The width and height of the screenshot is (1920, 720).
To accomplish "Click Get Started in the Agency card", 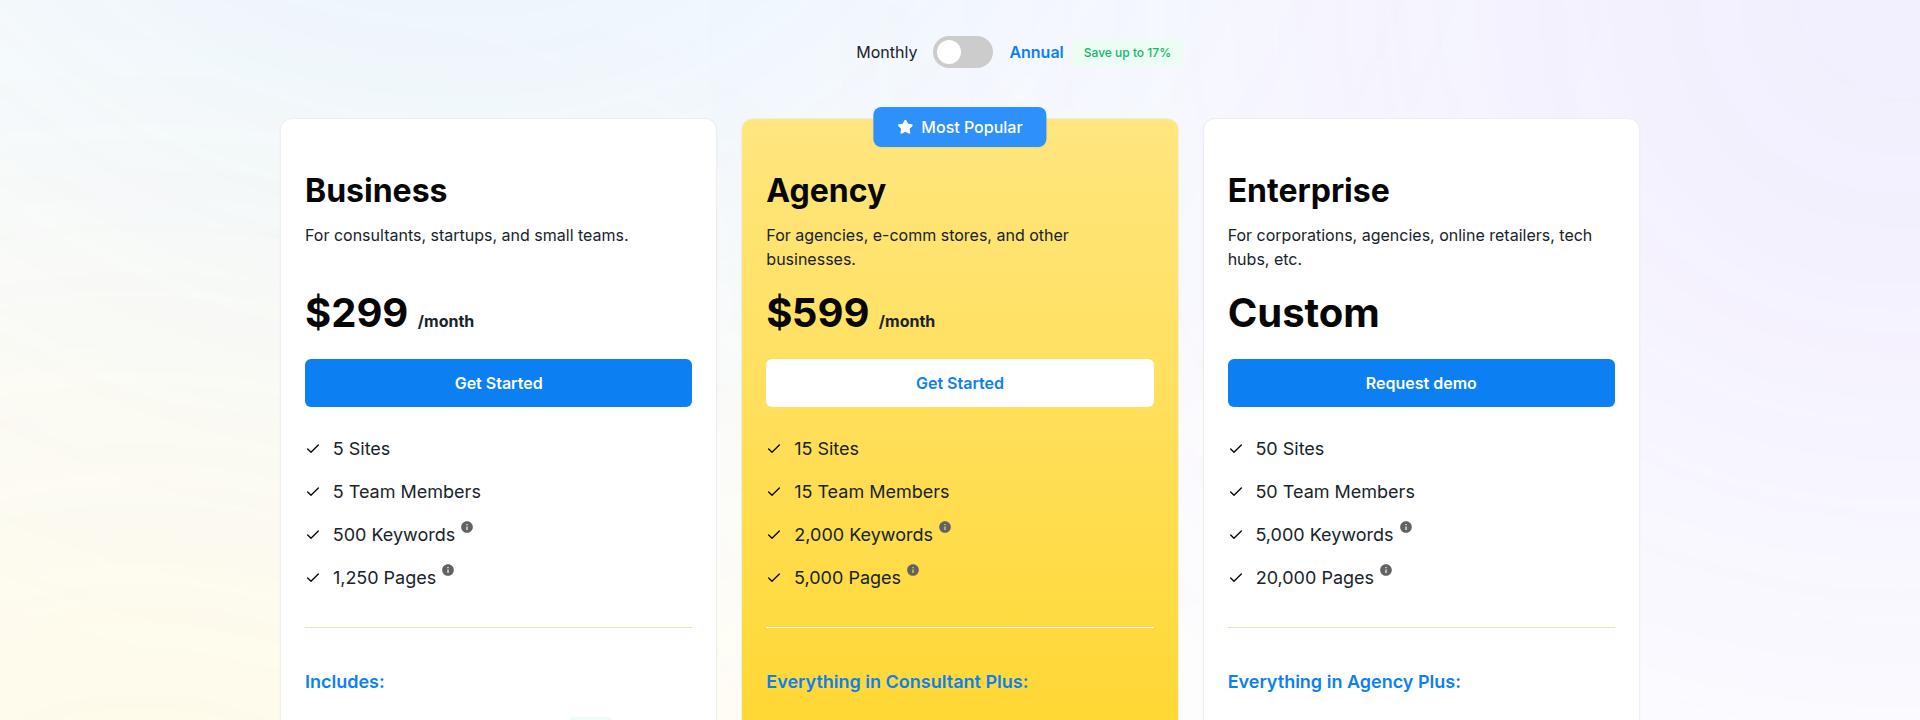I will pyautogui.click(x=959, y=383).
